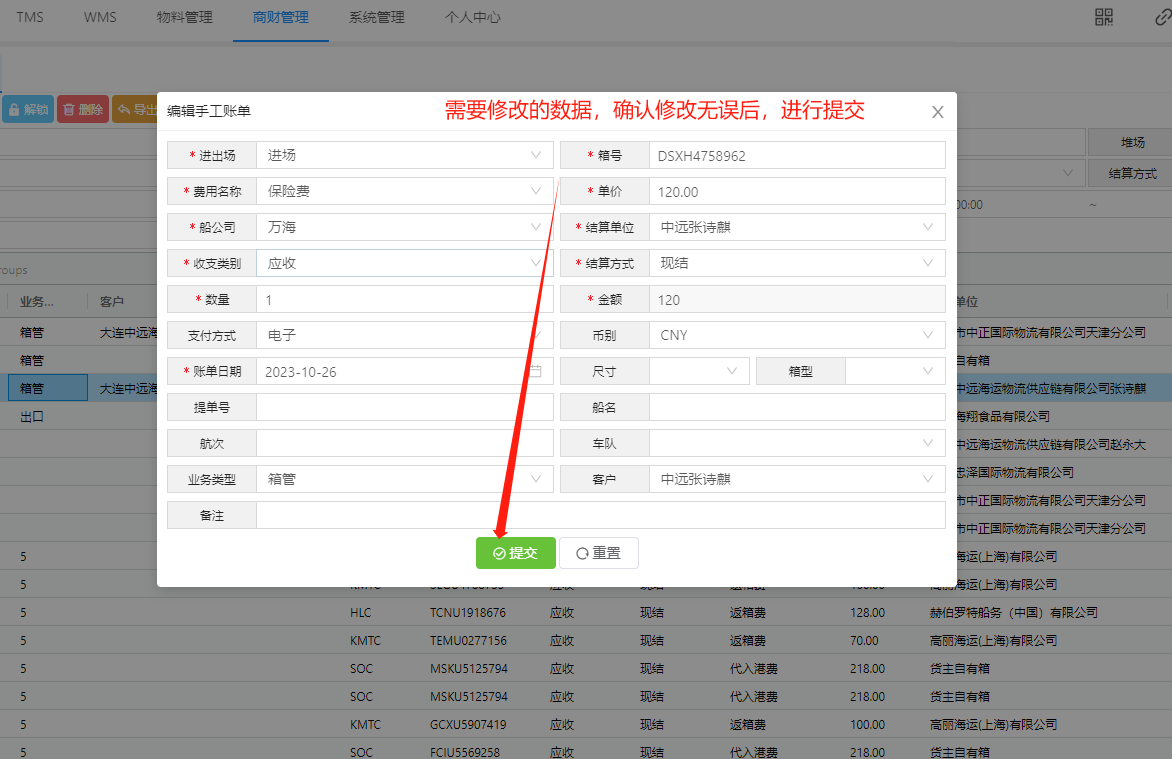
Task: Click the 单价 price input field
Action: point(796,191)
